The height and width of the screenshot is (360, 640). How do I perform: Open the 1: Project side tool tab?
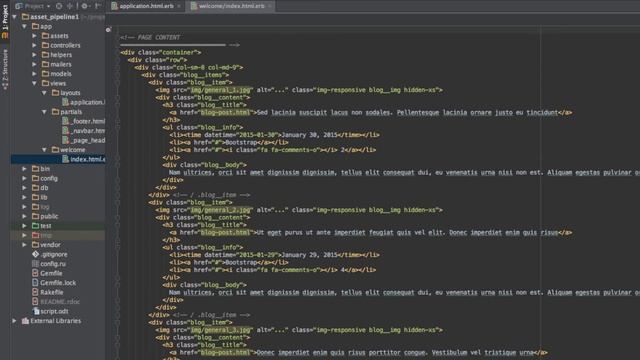(5, 21)
